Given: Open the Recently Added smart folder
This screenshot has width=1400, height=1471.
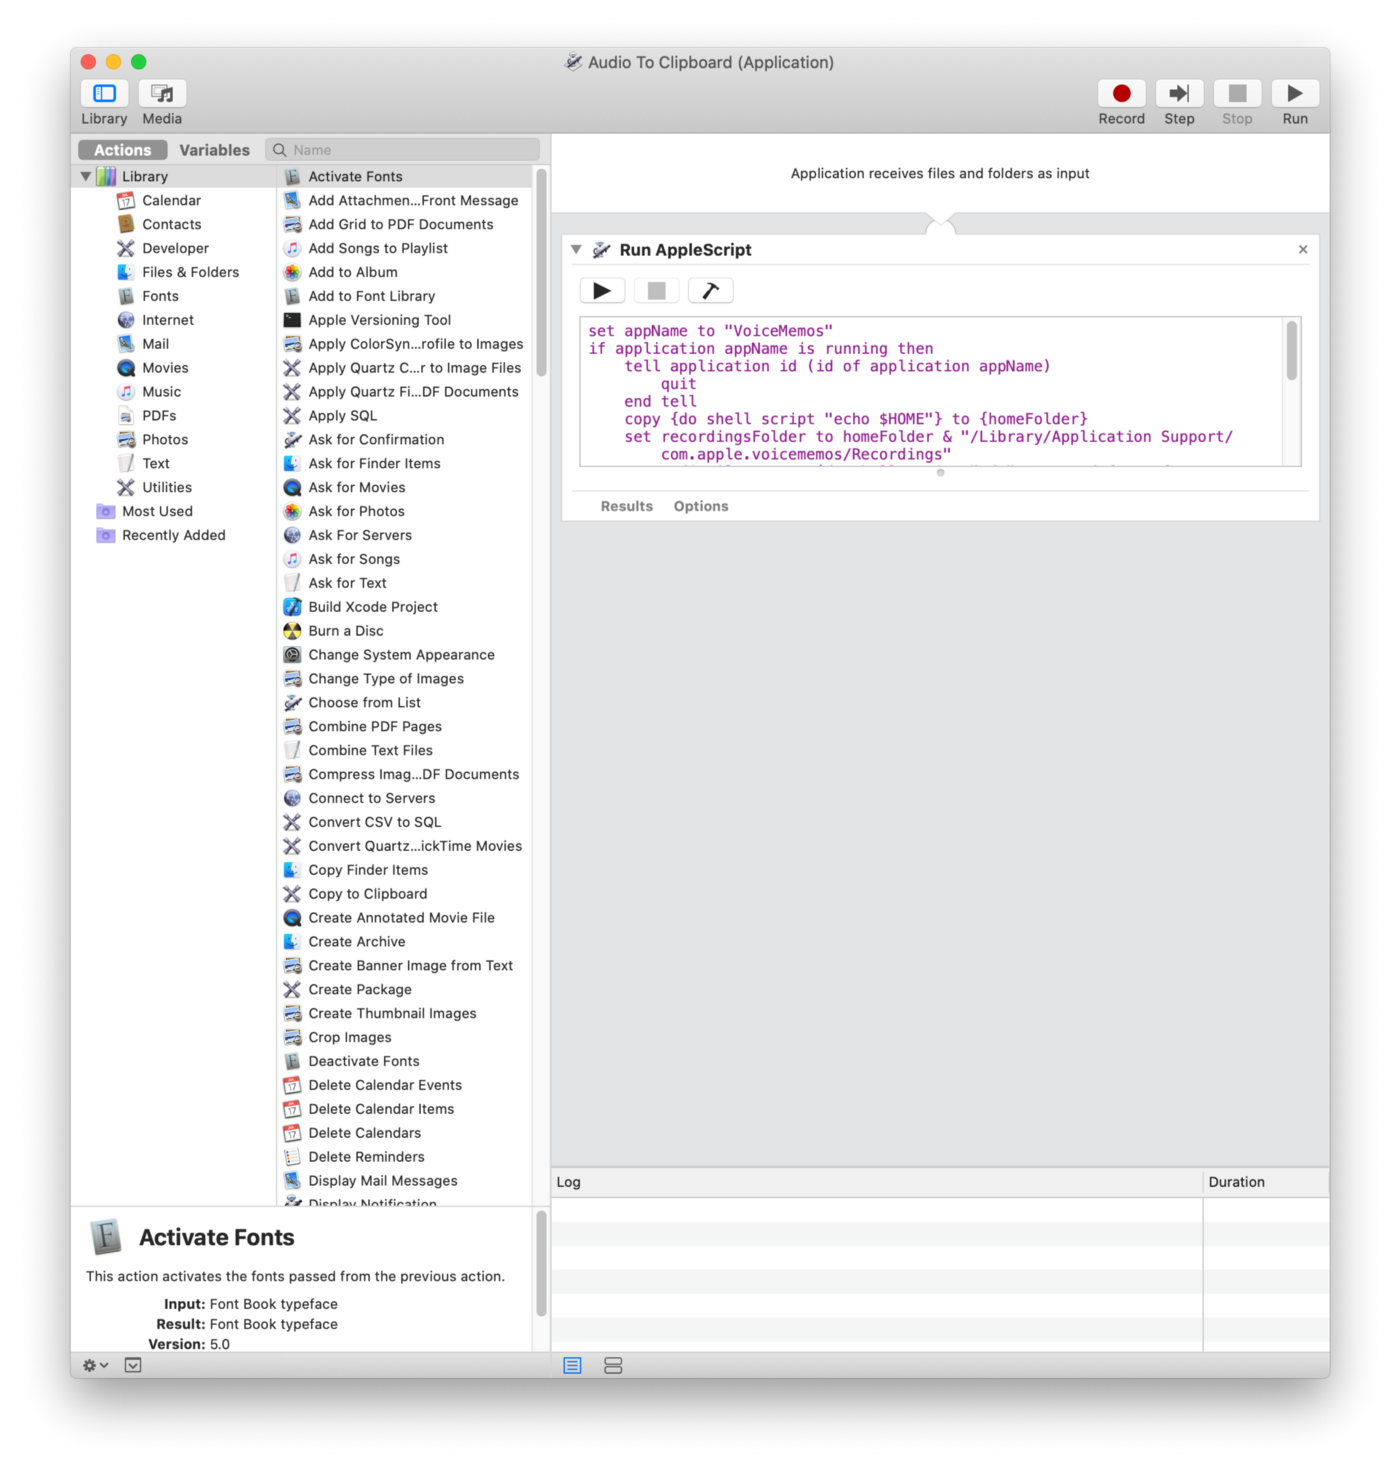Looking at the screenshot, I should (x=173, y=536).
